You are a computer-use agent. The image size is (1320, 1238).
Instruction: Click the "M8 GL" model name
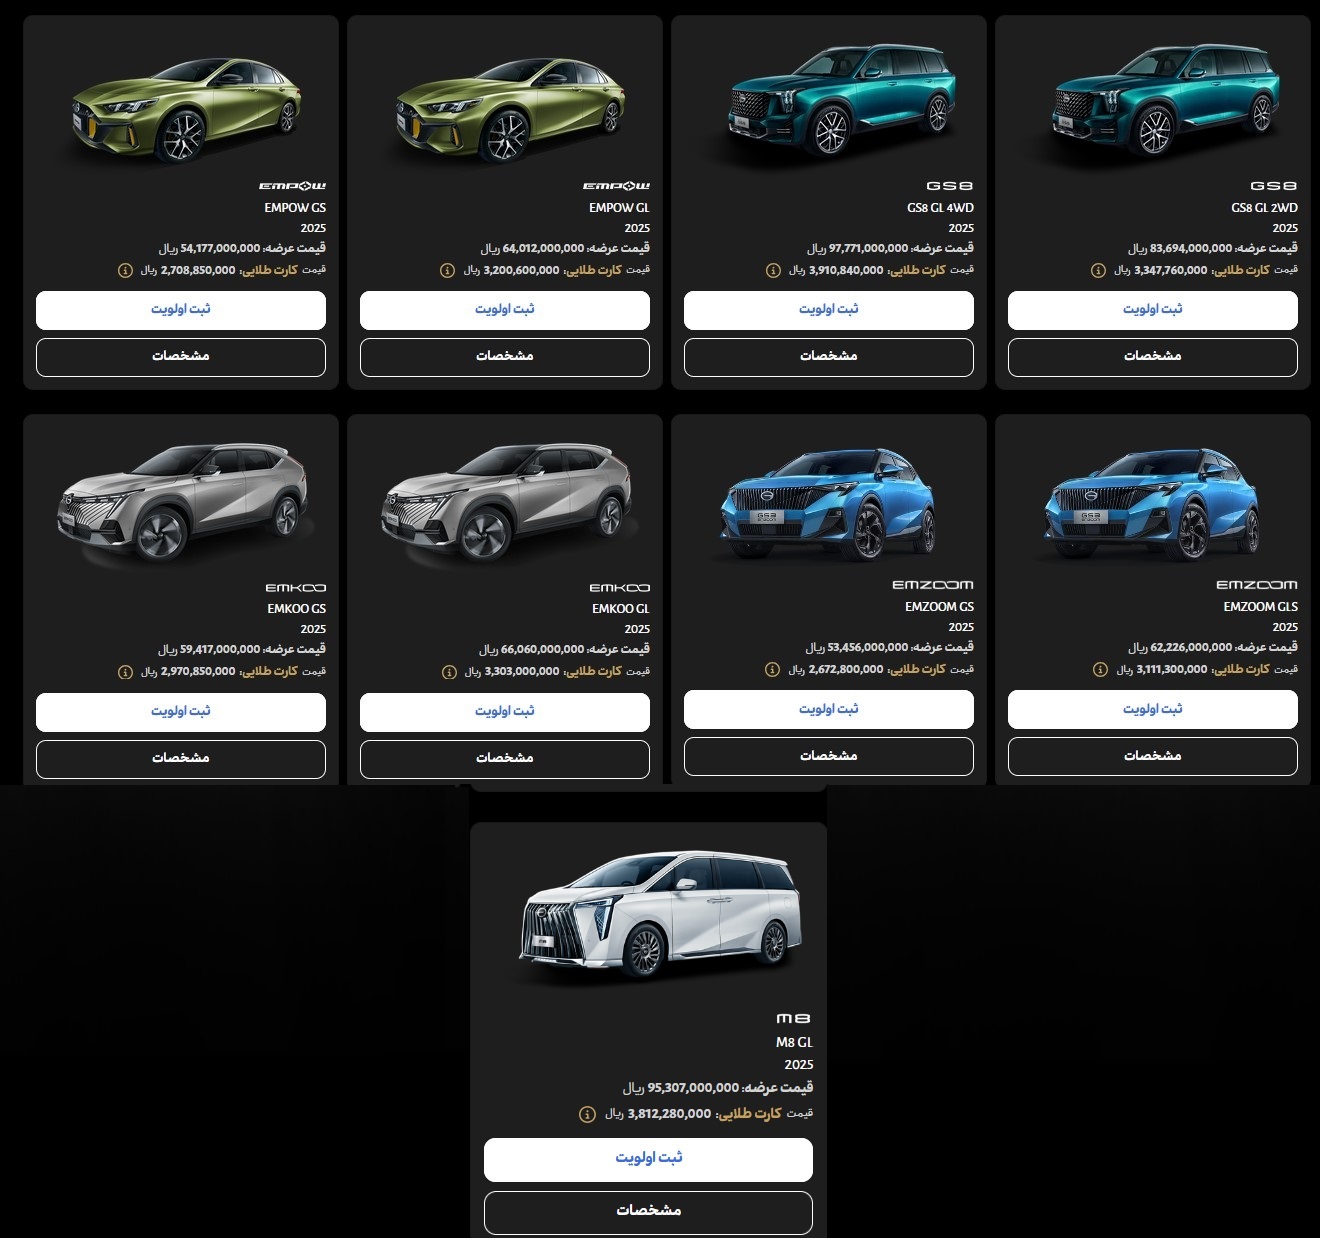(x=794, y=1042)
